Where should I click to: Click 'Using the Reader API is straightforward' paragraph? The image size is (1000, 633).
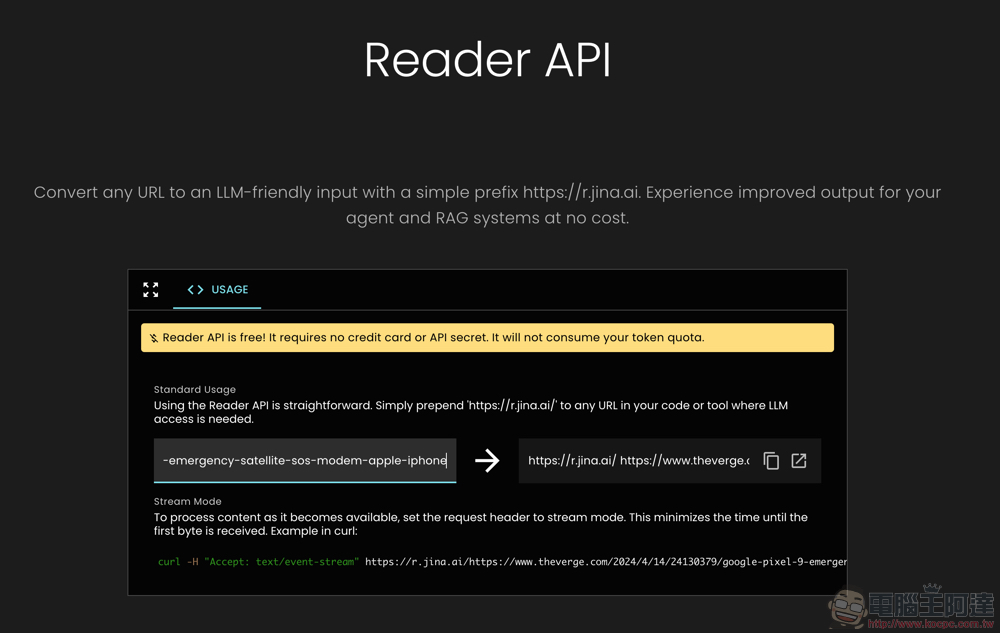point(471,412)
